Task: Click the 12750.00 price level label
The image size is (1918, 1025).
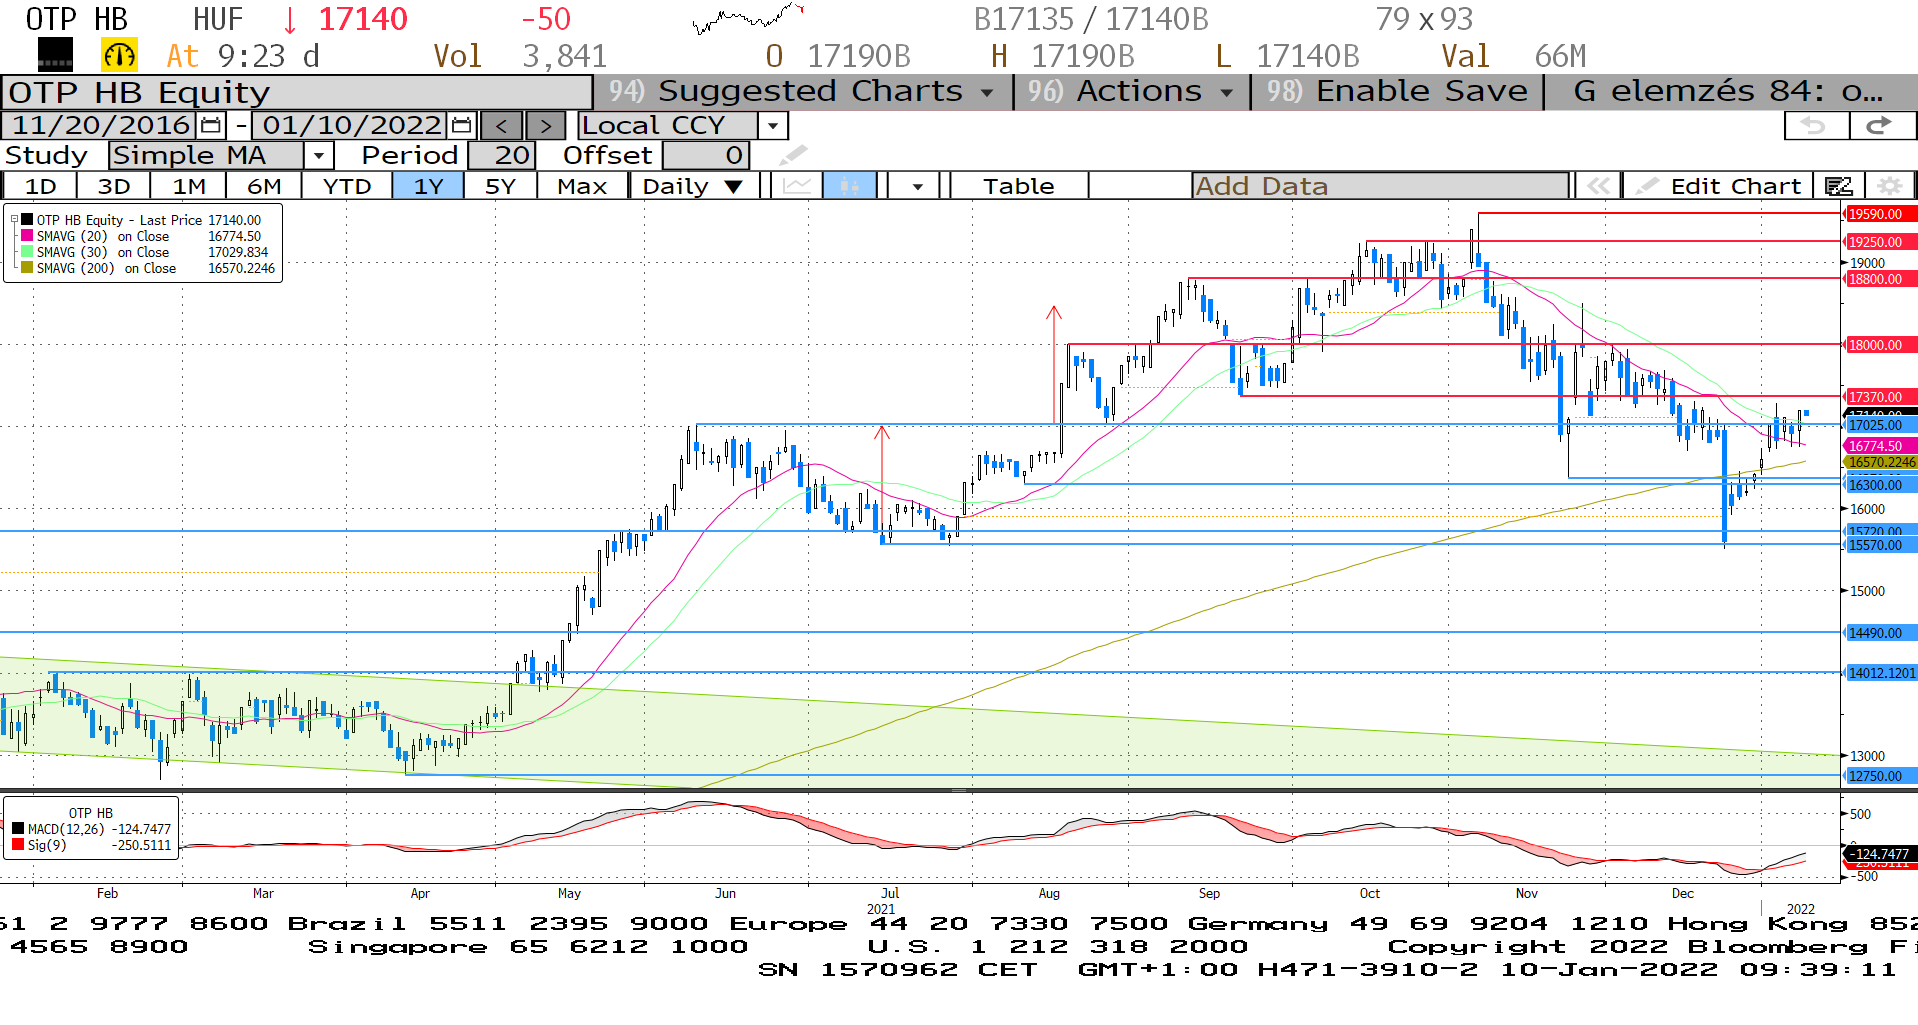Action: pyautogui.click(x=1880, y=776)
